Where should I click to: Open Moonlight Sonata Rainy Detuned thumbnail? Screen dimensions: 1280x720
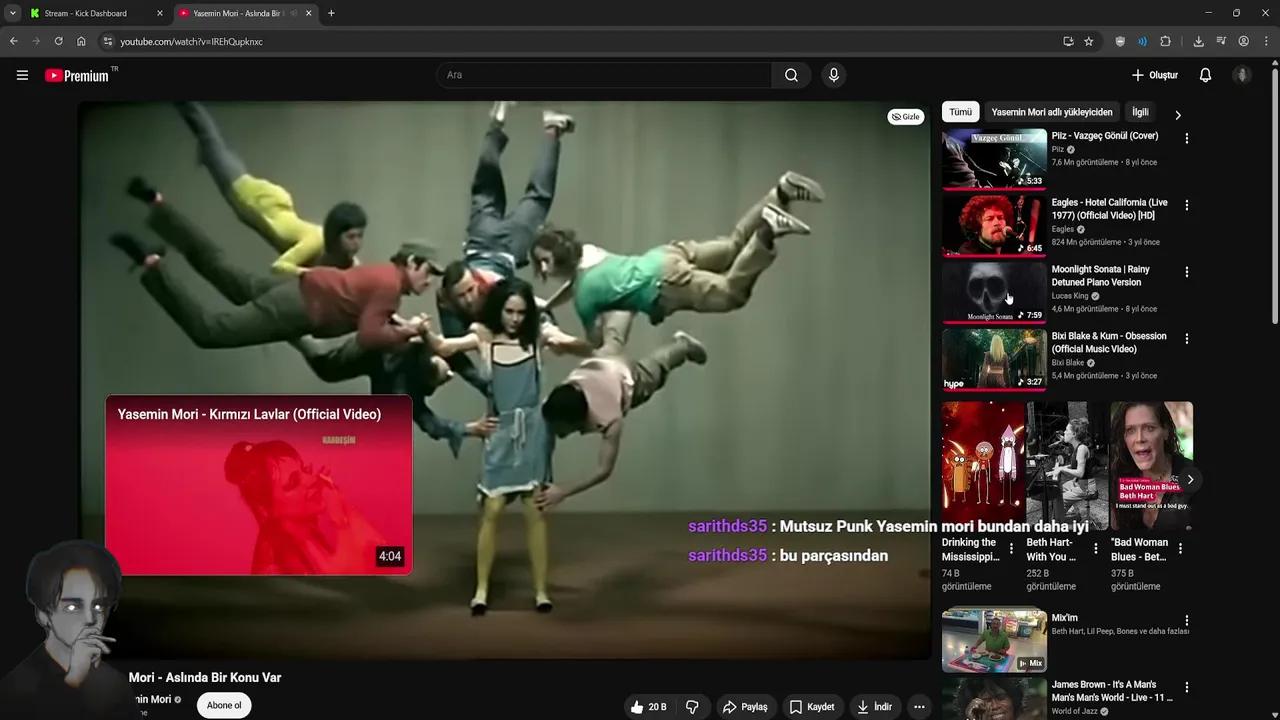click(994, 292)
